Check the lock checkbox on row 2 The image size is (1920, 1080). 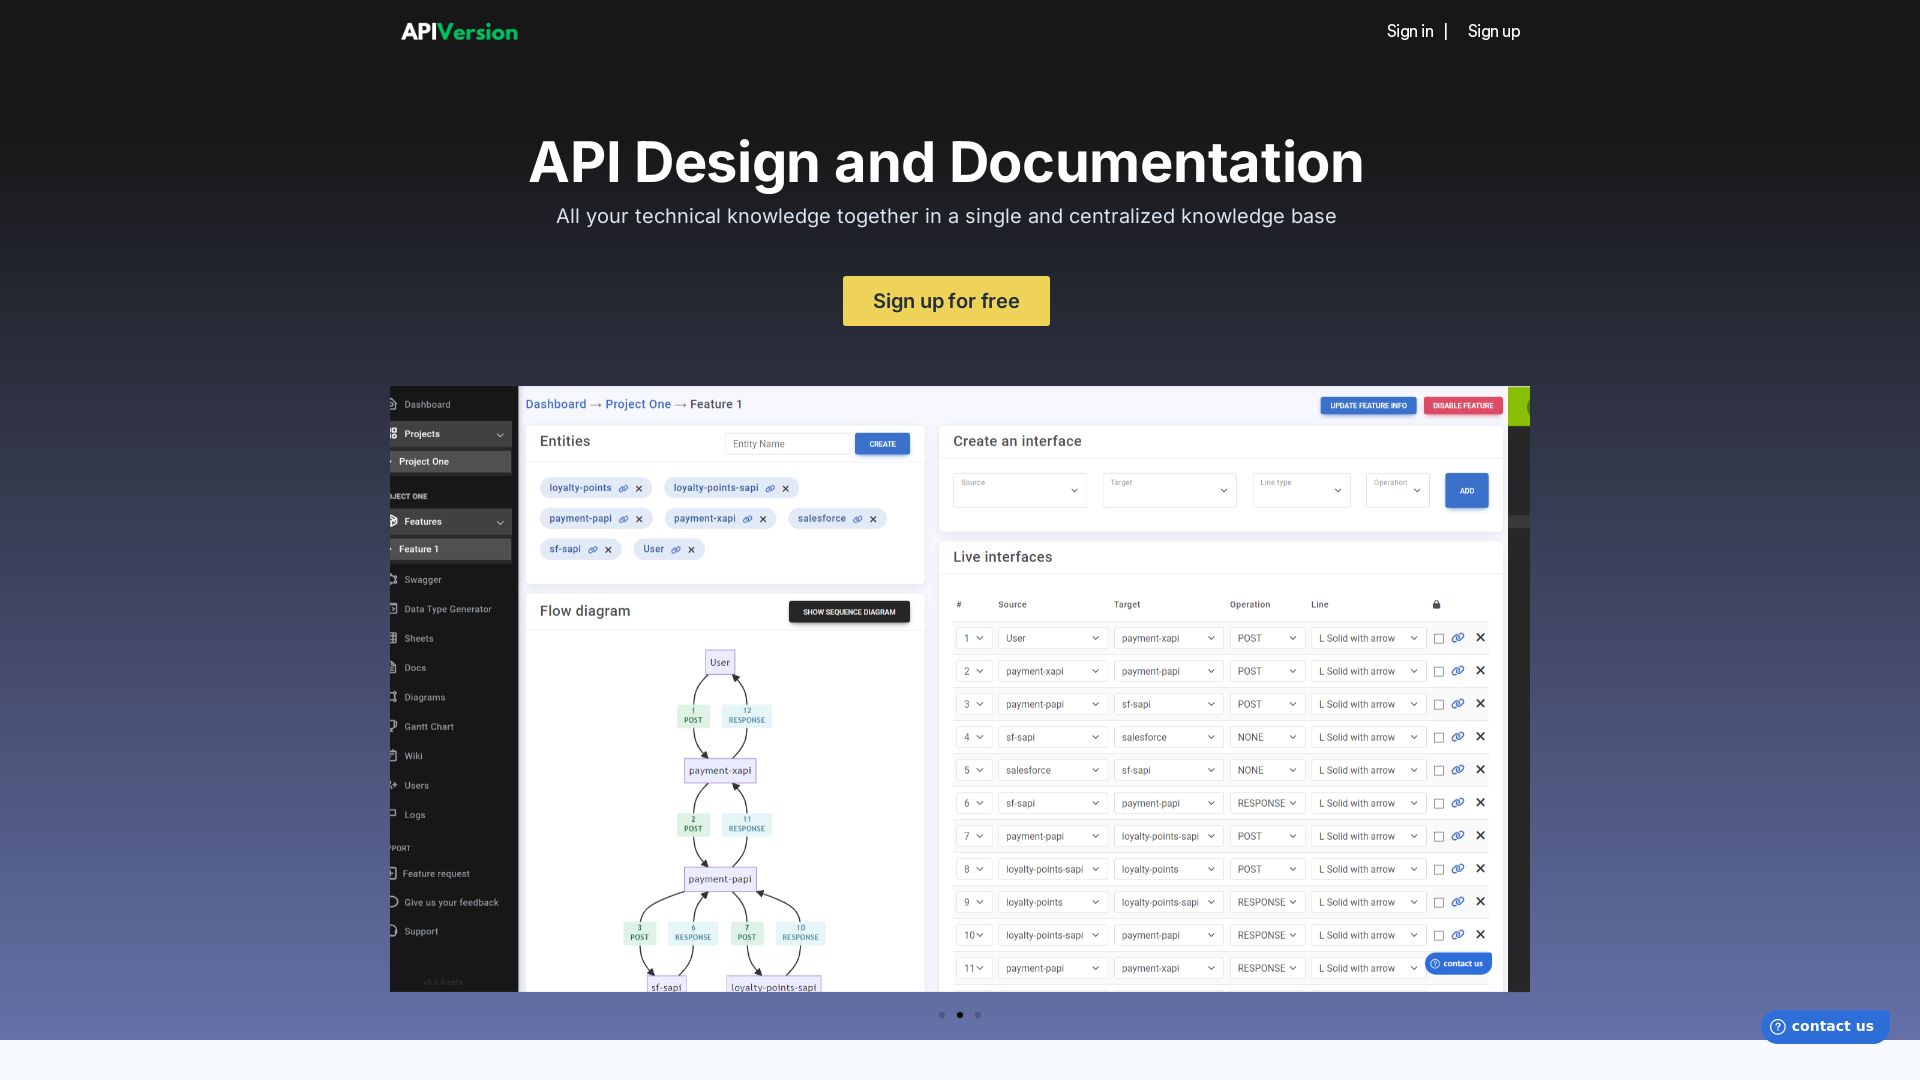click(1439, 672)
